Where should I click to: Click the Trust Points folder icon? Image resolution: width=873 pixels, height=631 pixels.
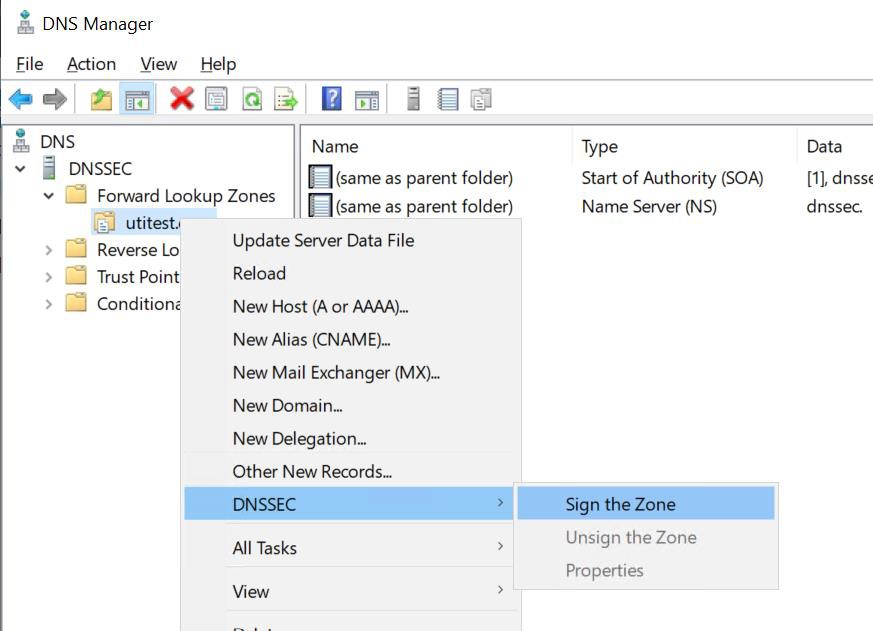[x=76, y=276]
